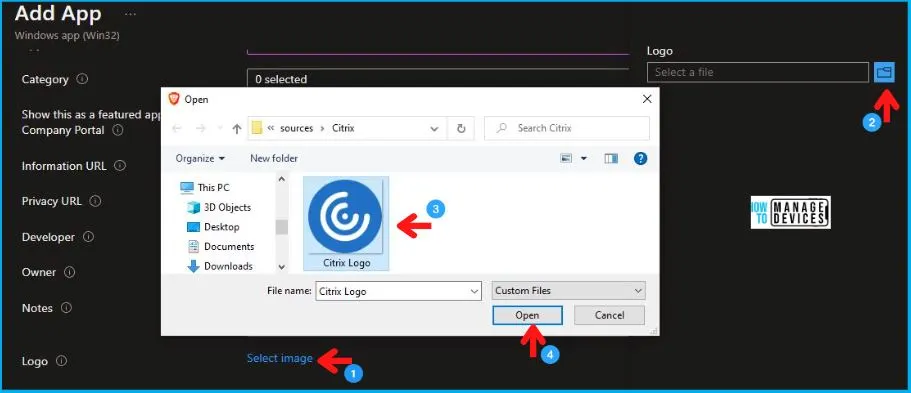This screenshot has width=911, height=393.
Task: Open recent locations dropdown arrow
Action: pyautogui.click(x=220, y=128)
